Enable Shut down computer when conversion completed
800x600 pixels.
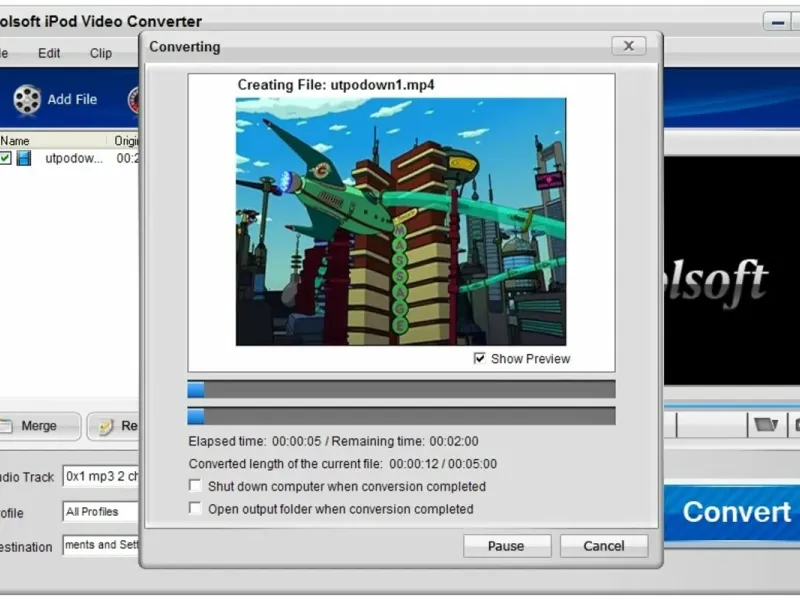click(x=195, y=485)
